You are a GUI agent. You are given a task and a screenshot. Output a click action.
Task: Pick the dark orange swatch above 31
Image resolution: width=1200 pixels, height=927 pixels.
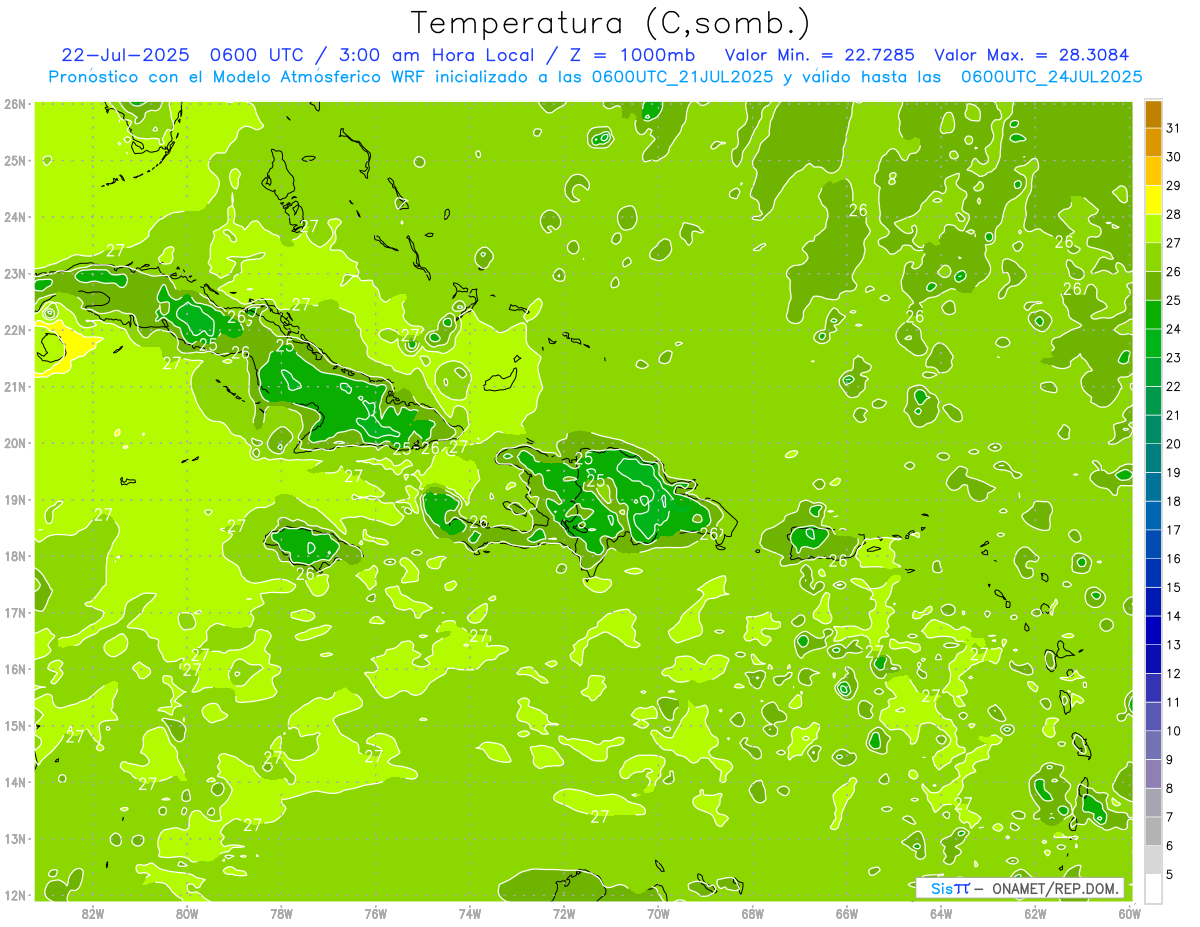click(1153, 114)
